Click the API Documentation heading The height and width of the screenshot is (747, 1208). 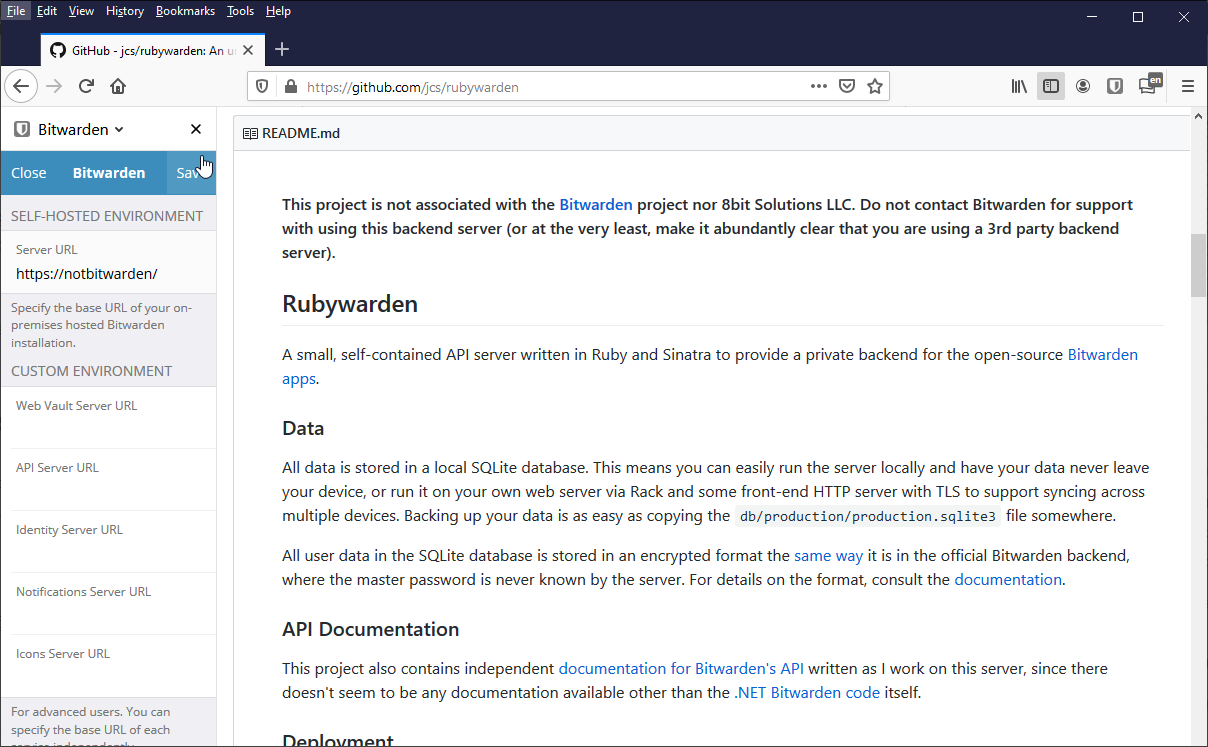coord(371,629)
